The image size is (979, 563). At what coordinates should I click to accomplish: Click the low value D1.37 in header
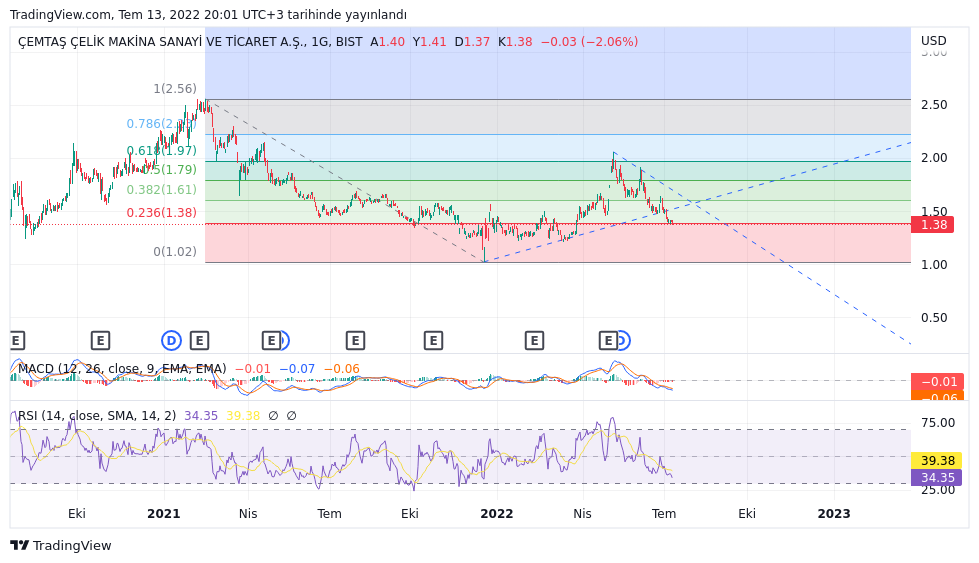(472, 42)
